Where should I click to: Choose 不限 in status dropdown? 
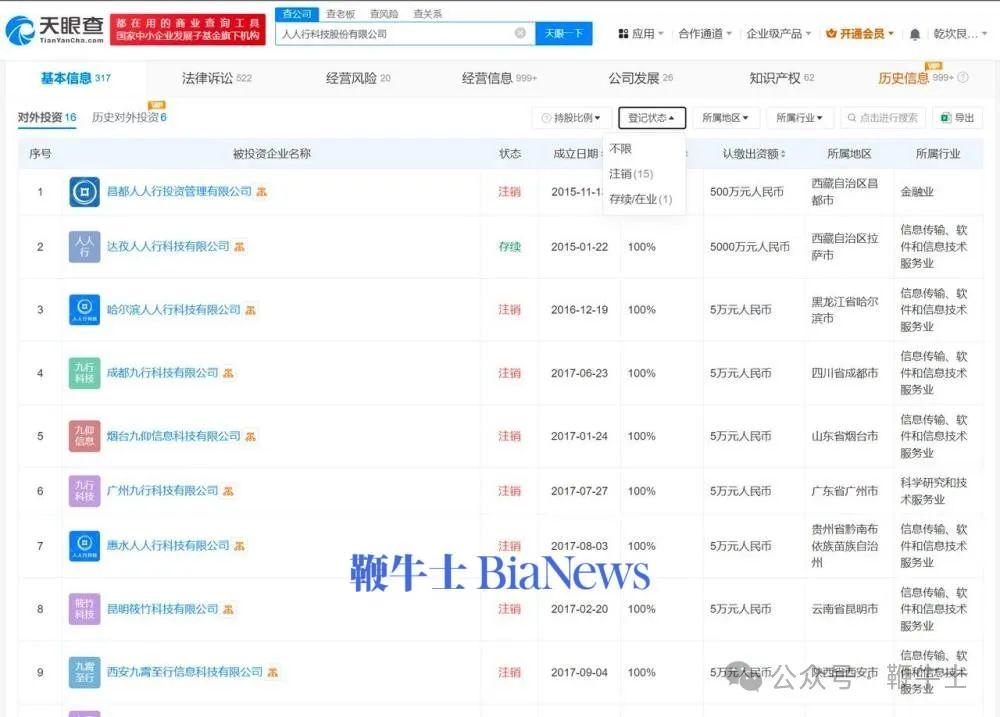[x=620, y=149]
